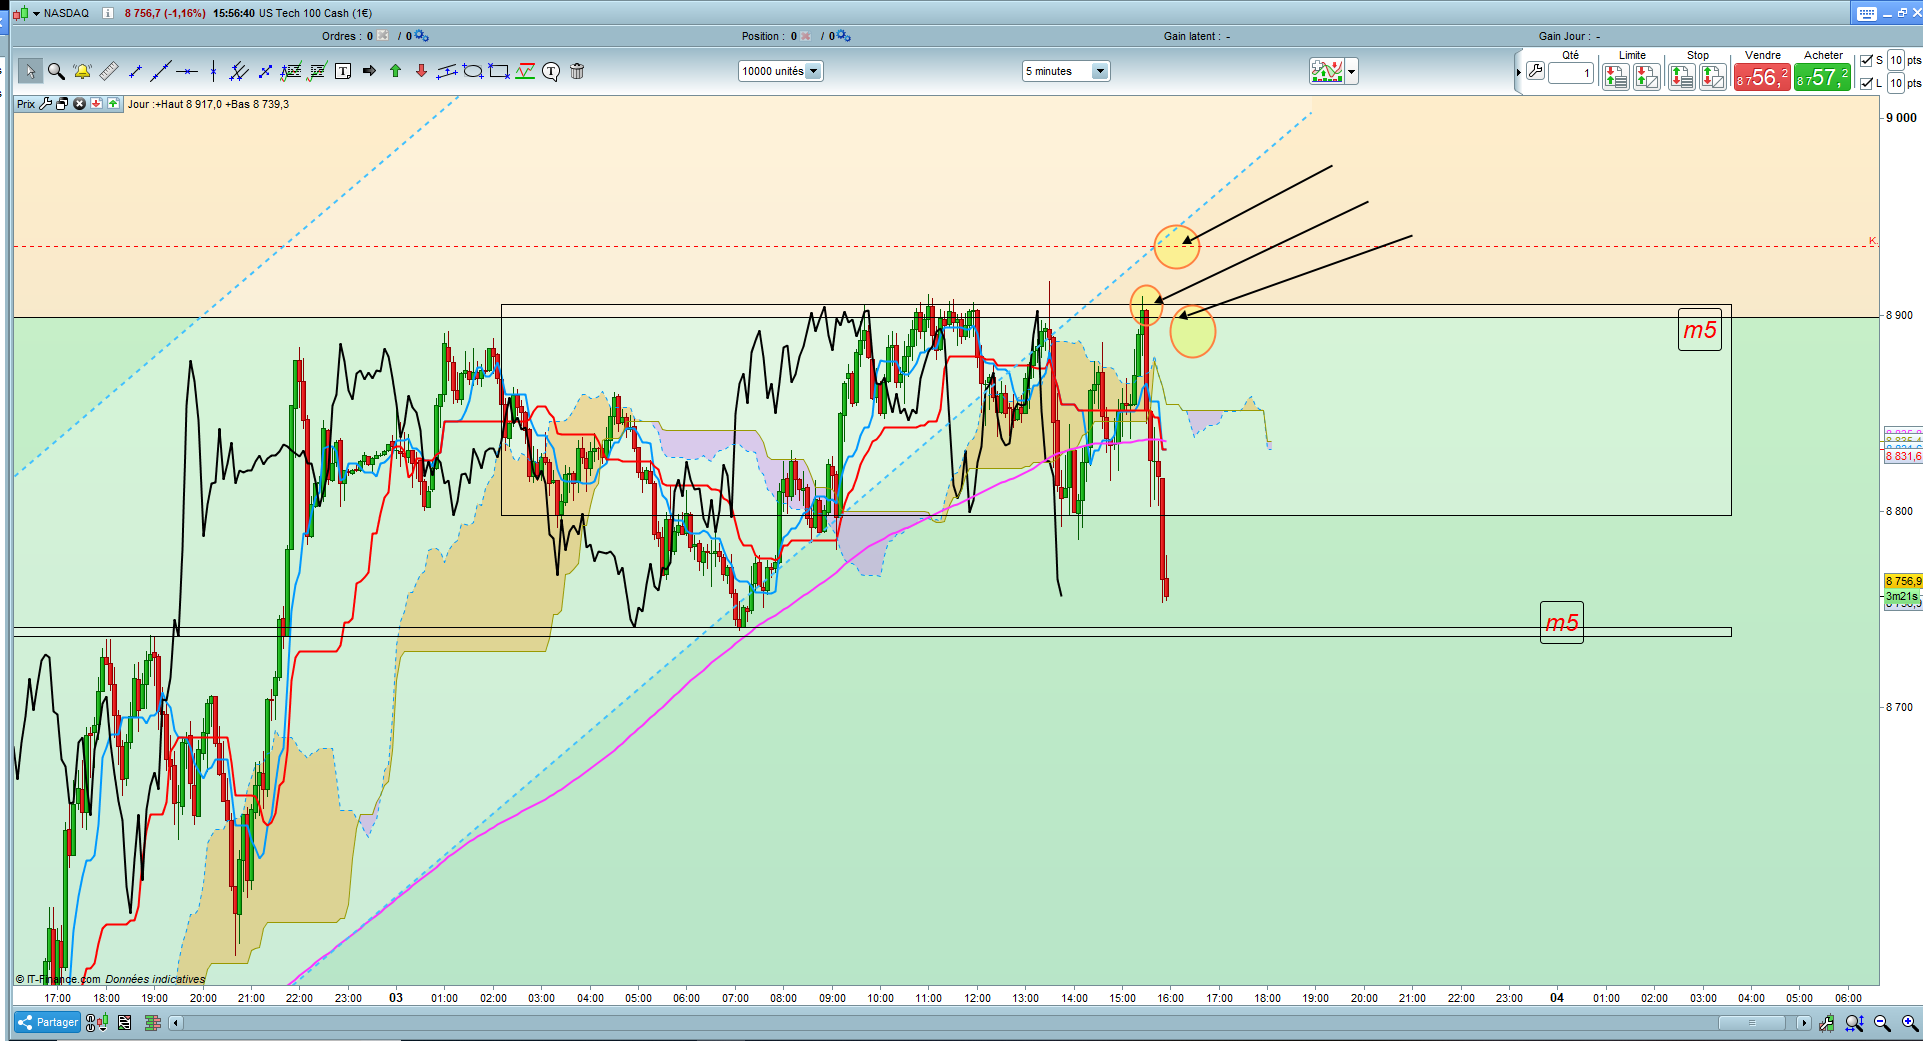This screenshot has width=1923, height=1041.
Task: Choose the ellipse drawing tool
Action: [473, 71]
